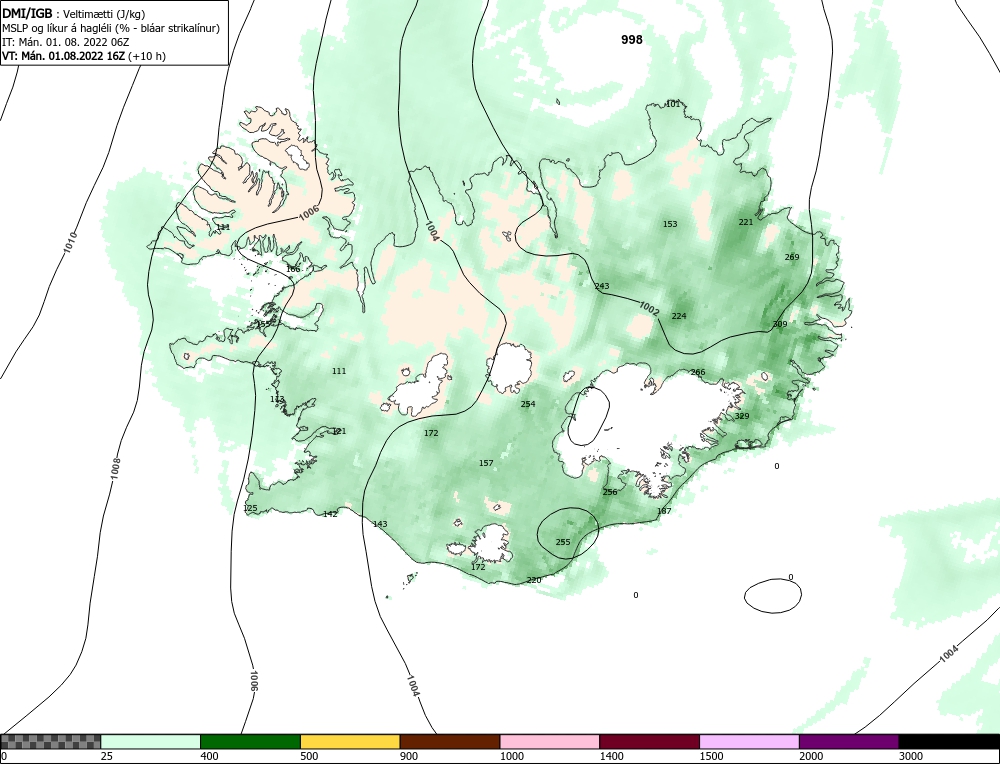Image resolution: width=1000 pixels, height=764 pixels.
Task: Click the '329' value on the map
Action: point(742,416)
